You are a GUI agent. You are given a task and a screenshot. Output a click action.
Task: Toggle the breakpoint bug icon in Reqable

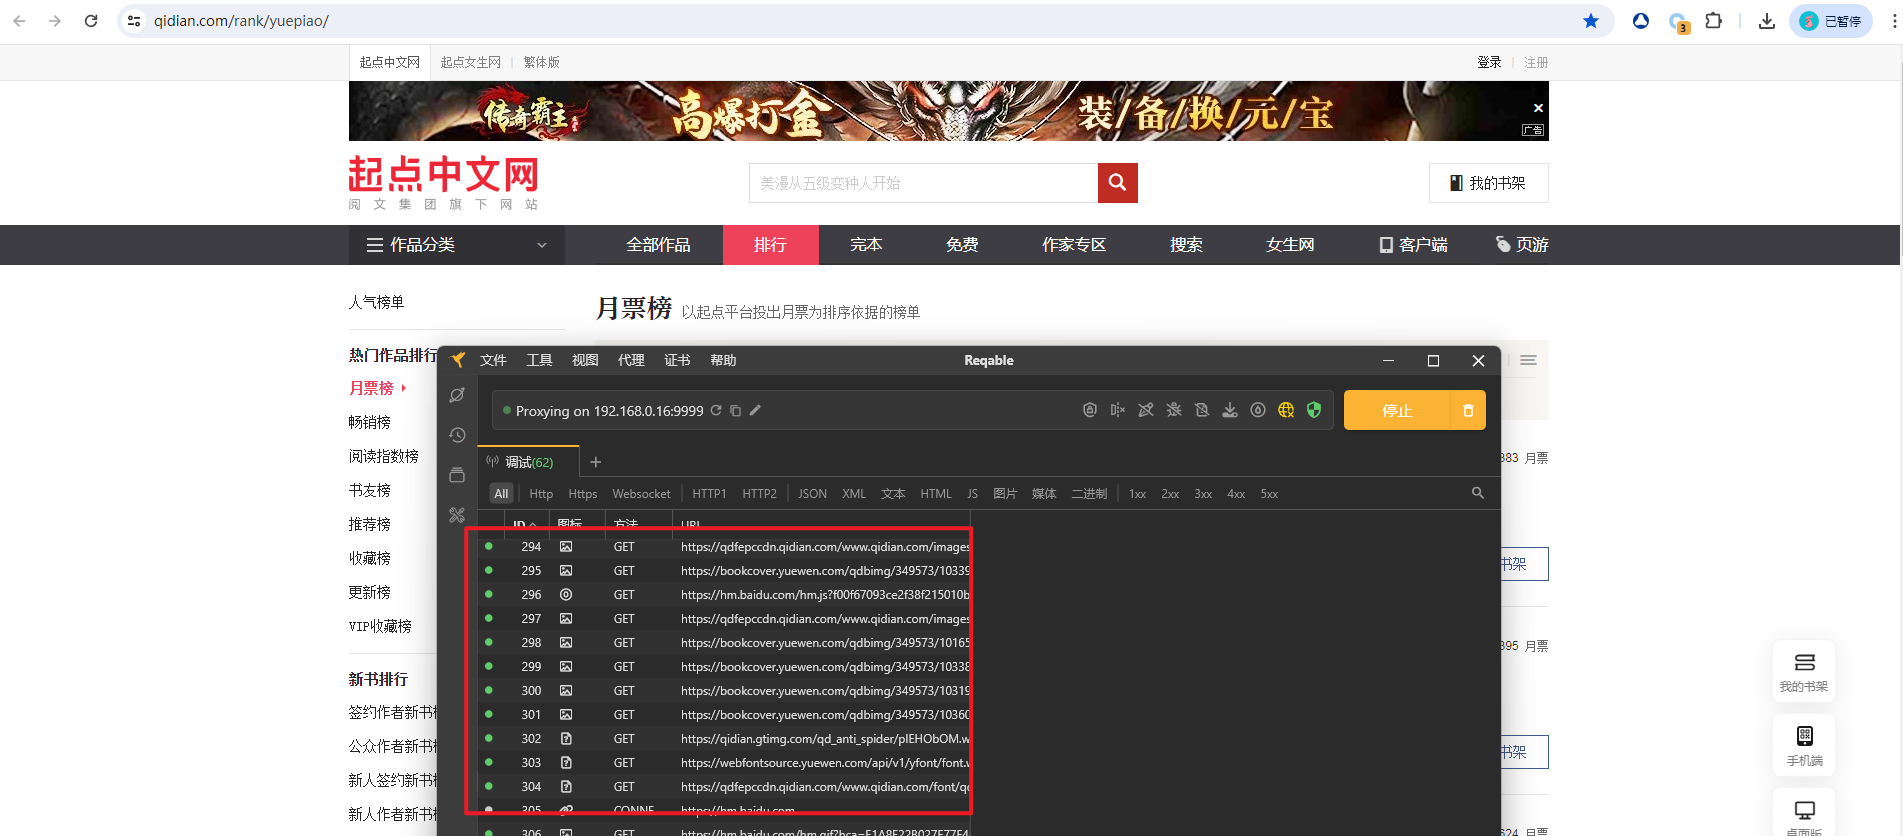[x=1174, y=410]
